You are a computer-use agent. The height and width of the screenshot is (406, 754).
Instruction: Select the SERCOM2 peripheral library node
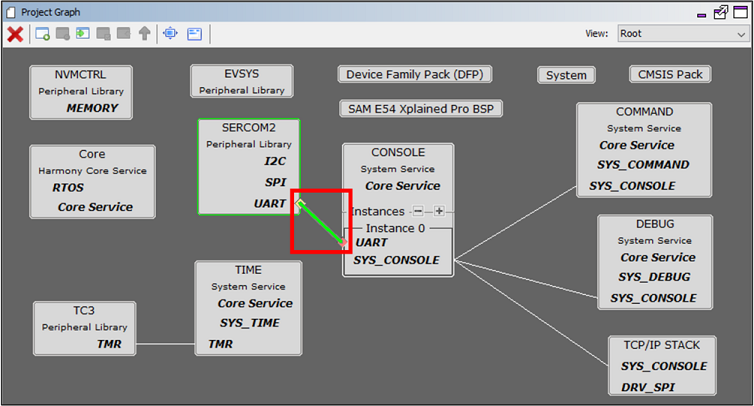point(246,130)
